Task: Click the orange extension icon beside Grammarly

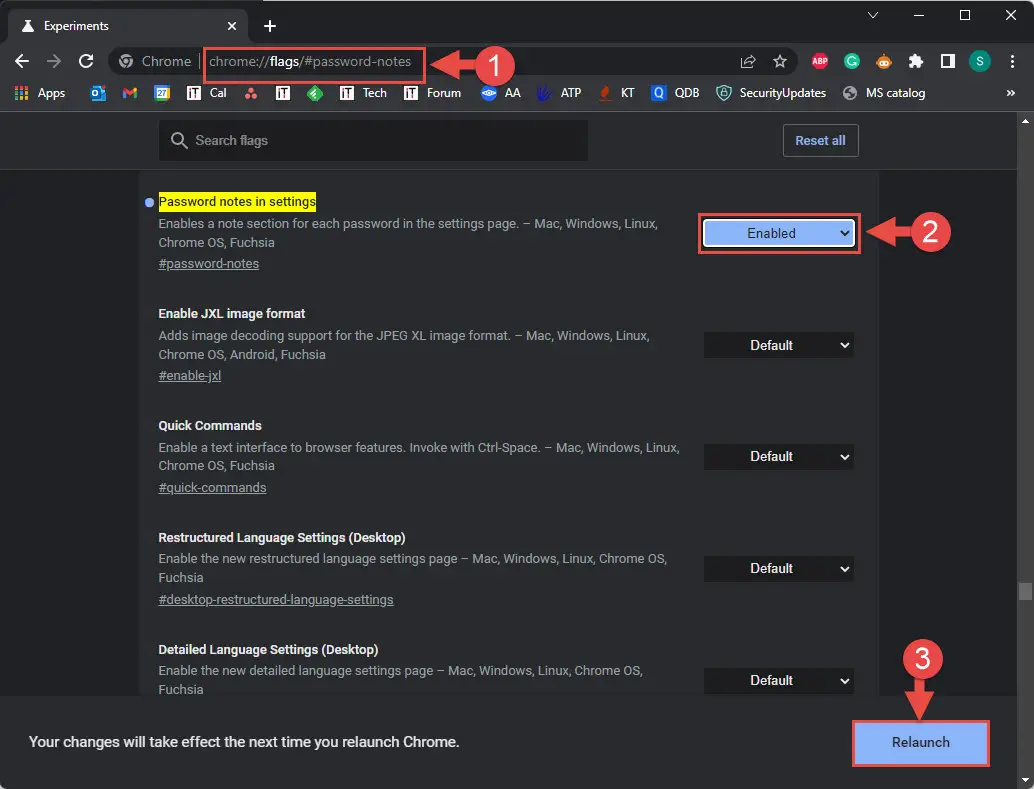Action: point(884,61)
